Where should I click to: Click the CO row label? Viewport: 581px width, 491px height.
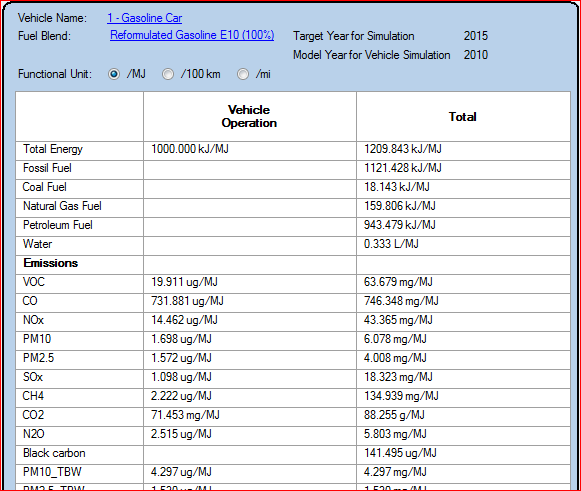(30, 301)
